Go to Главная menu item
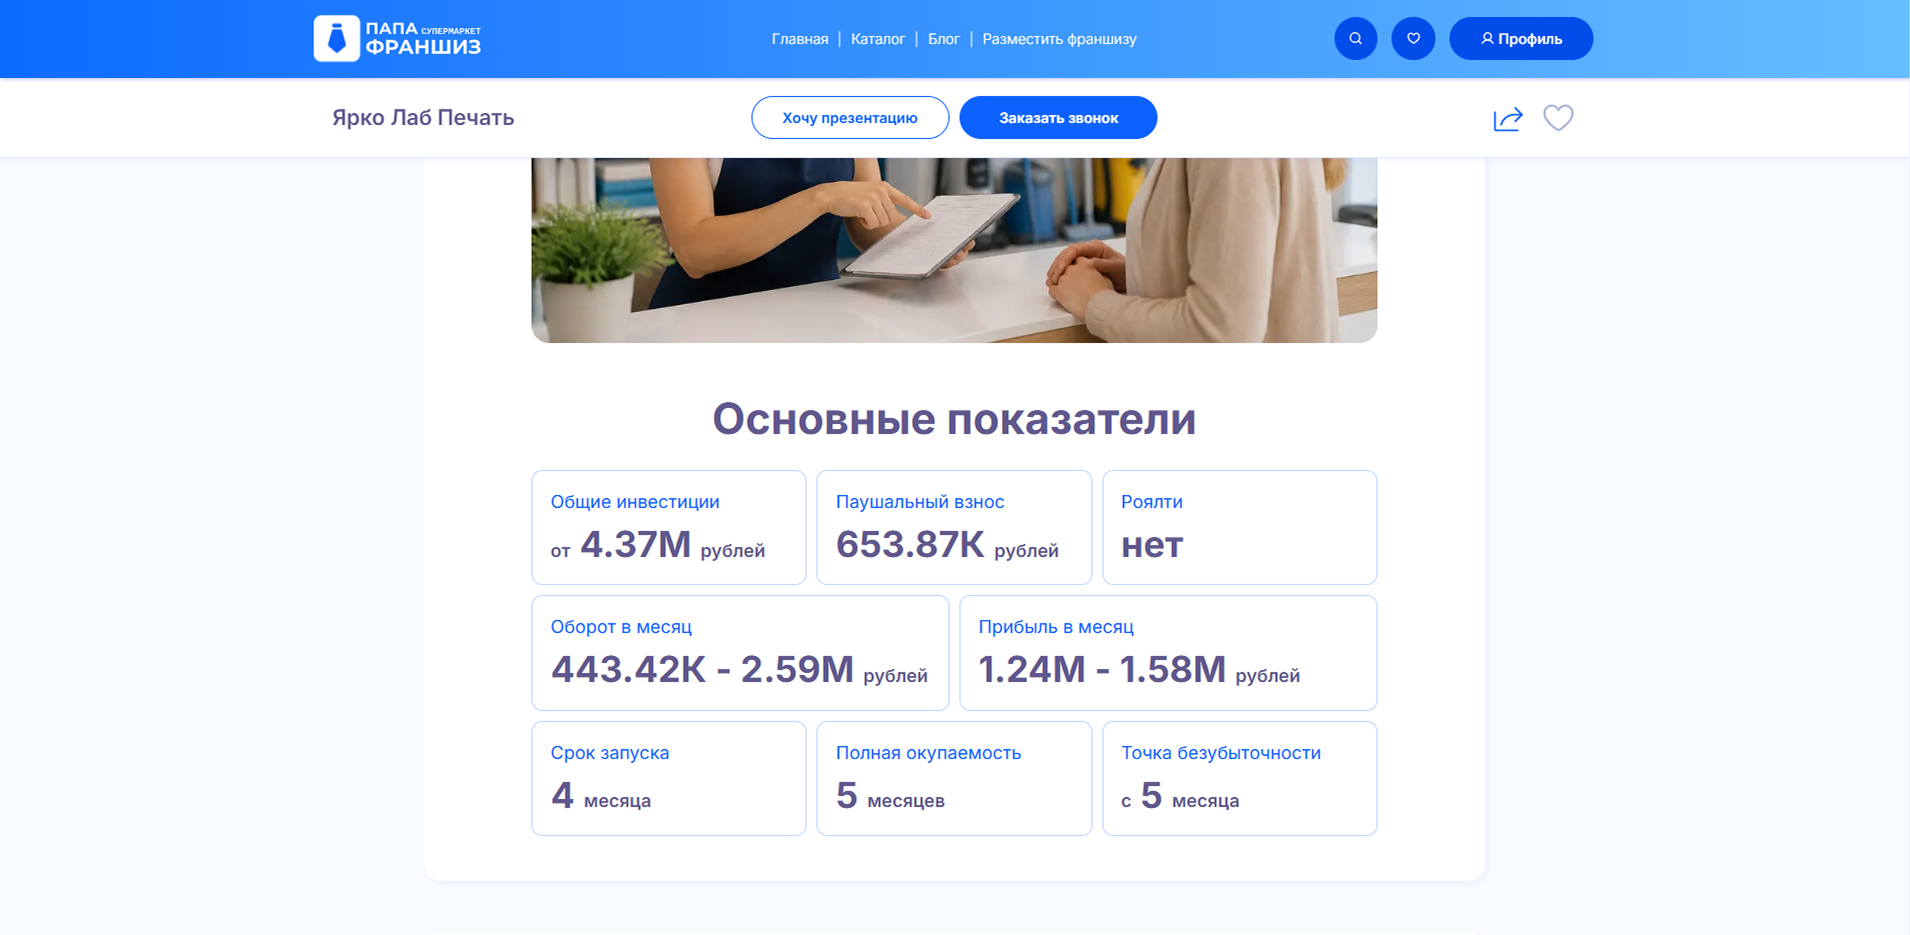 coord(800,39)
